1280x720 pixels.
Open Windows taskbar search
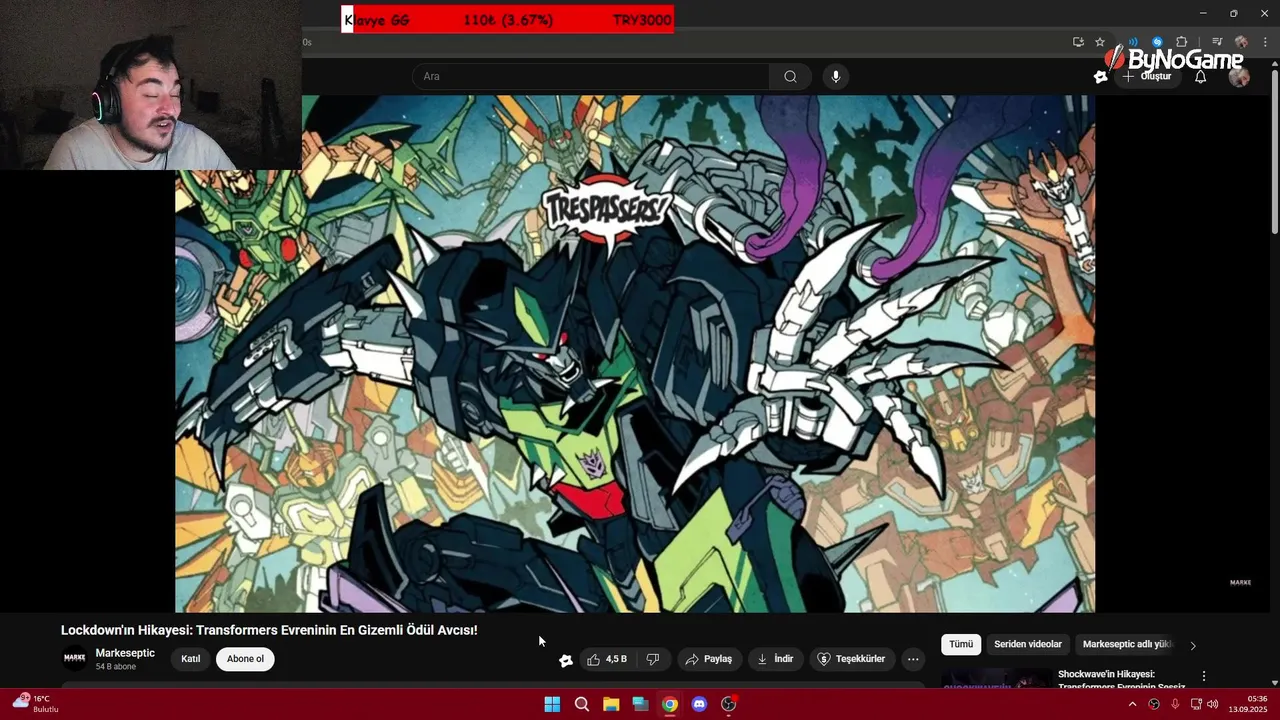(x=582, y=704)
